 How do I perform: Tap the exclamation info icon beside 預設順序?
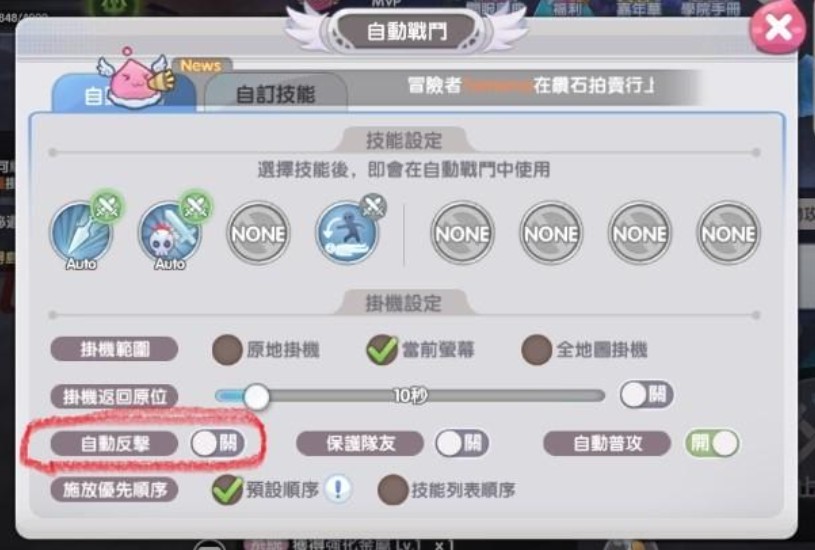(338, 489)
